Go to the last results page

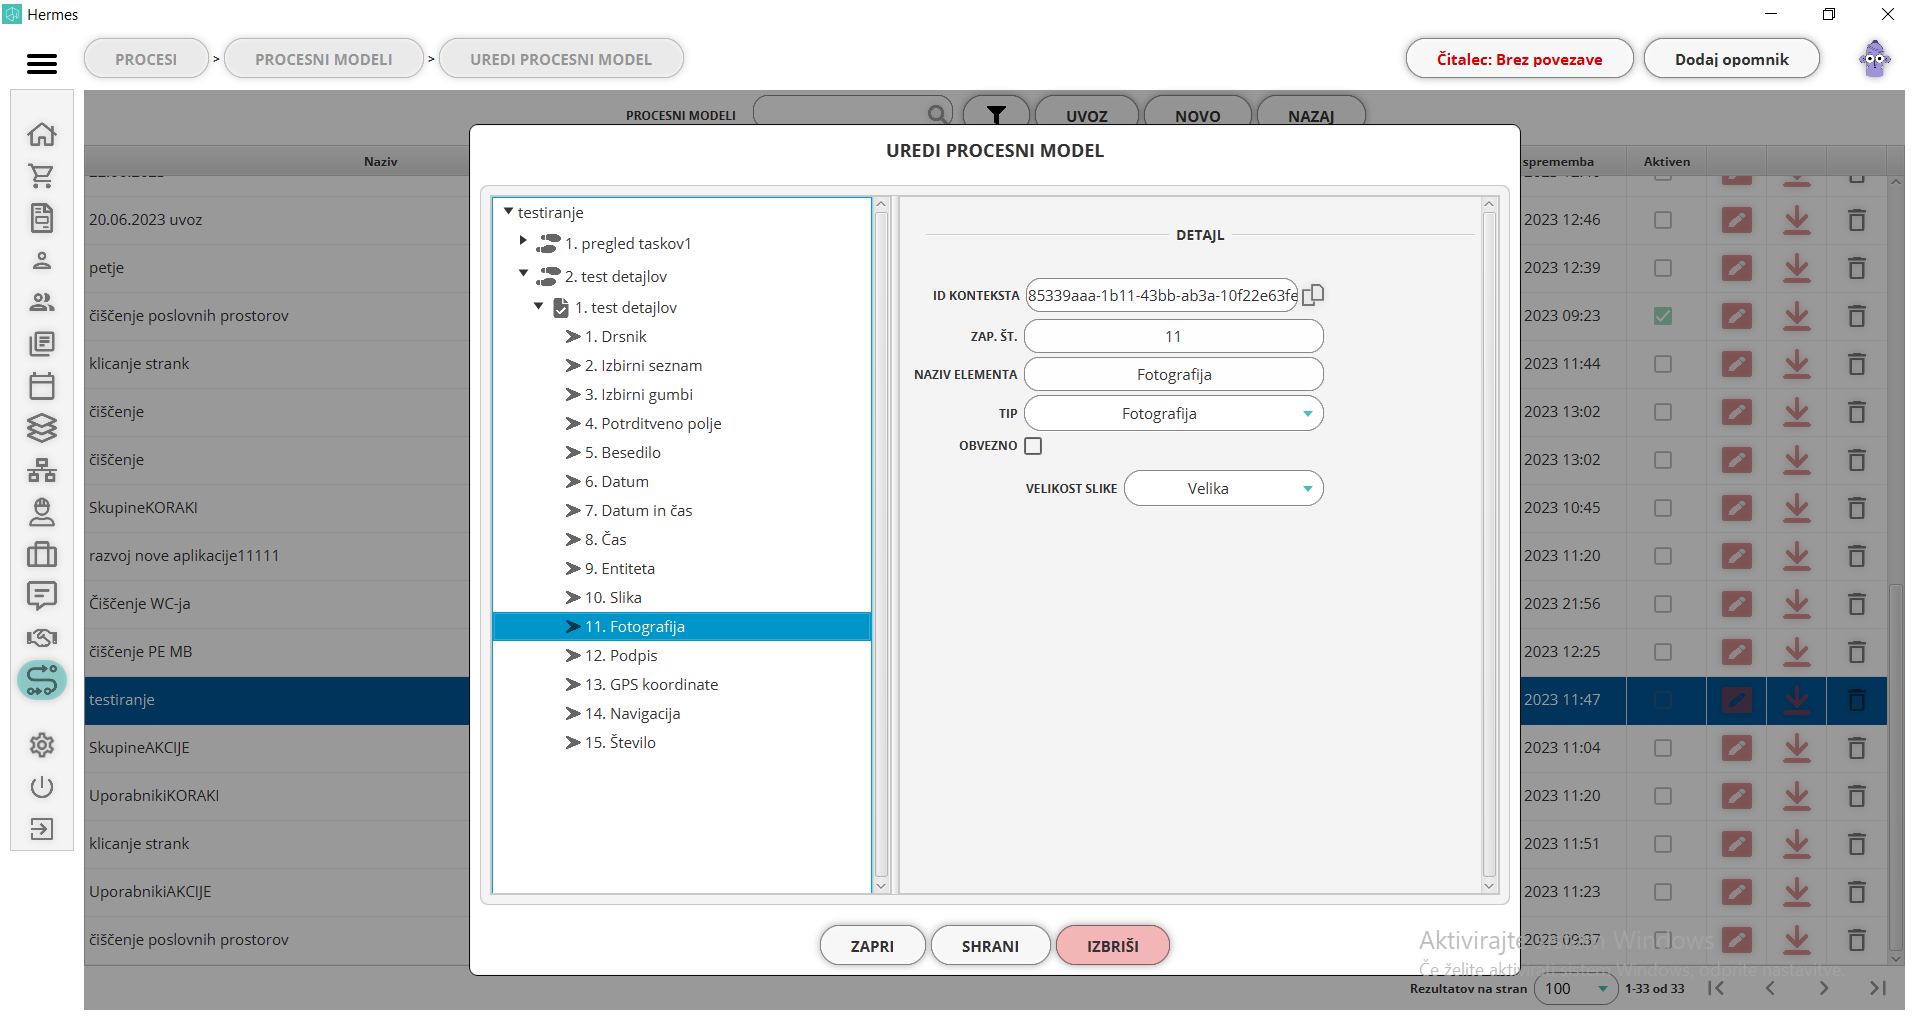1878,988
